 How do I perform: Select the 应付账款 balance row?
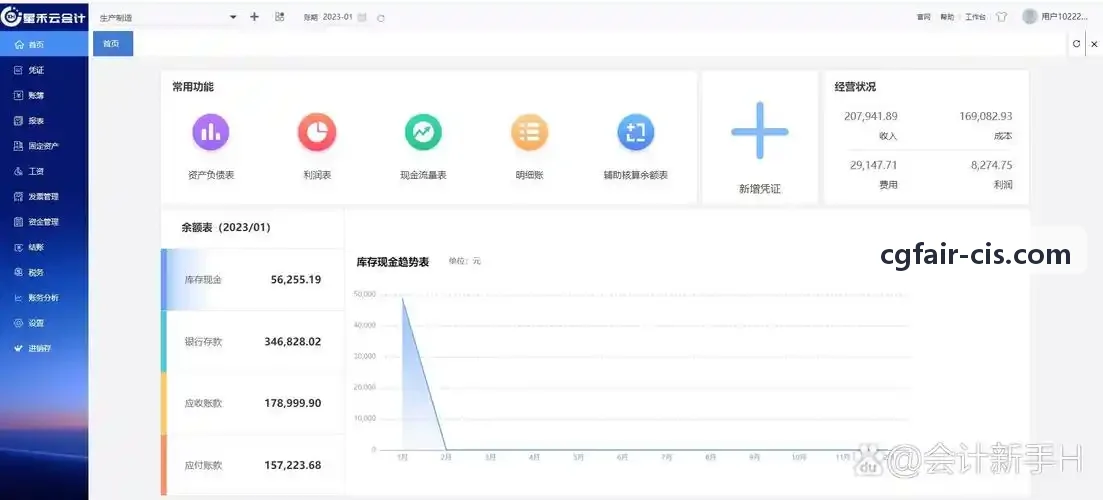coord(253,465)
